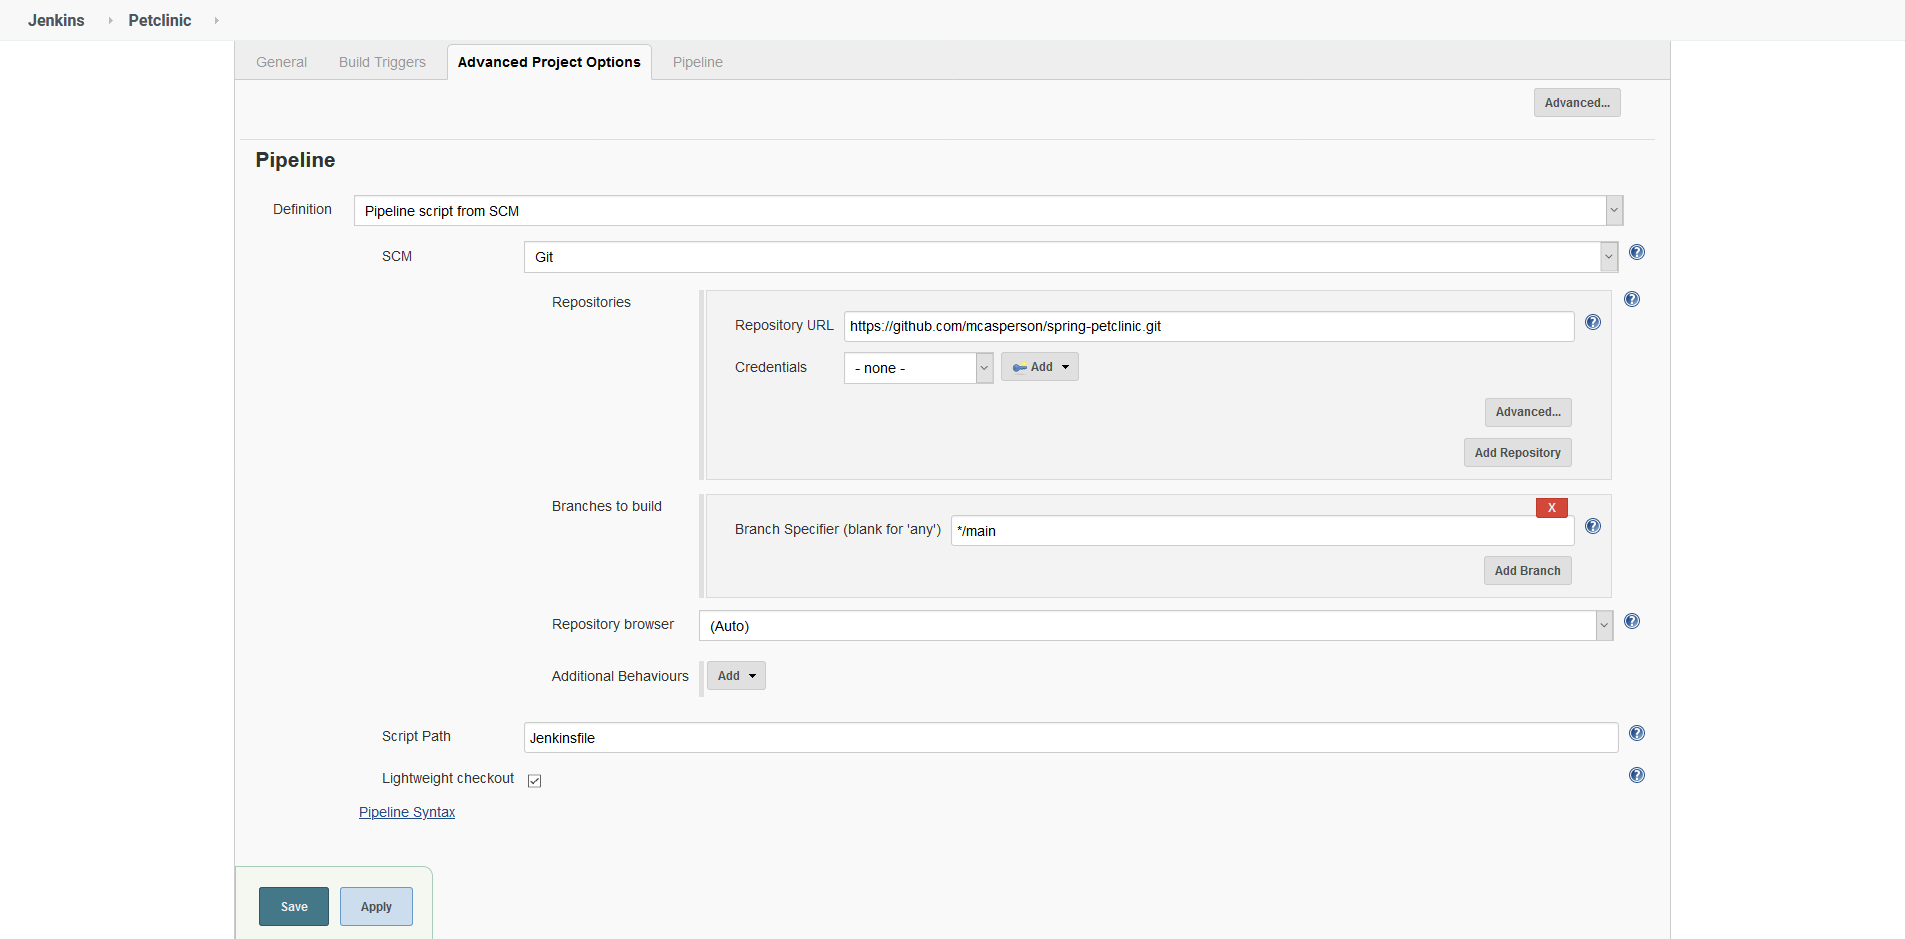Open the Repository browser dropdown

point(1603,625)
